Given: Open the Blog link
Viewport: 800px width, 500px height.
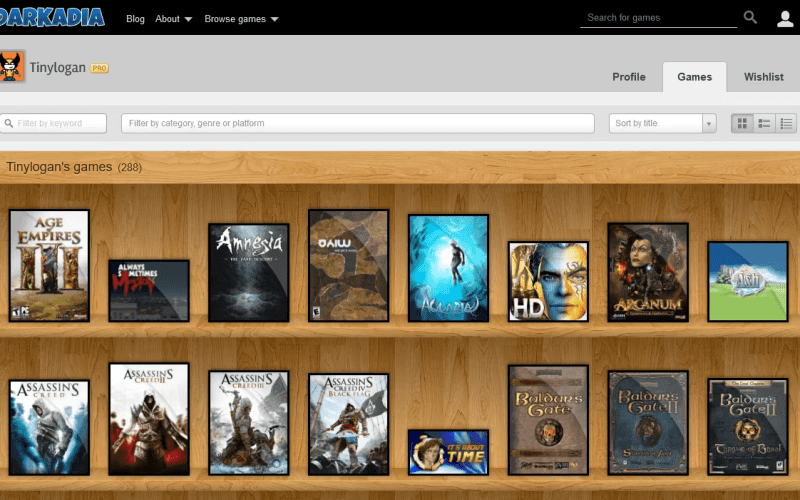Looking at the screenshot, I should pyautogui.click(x=135, y=19).
